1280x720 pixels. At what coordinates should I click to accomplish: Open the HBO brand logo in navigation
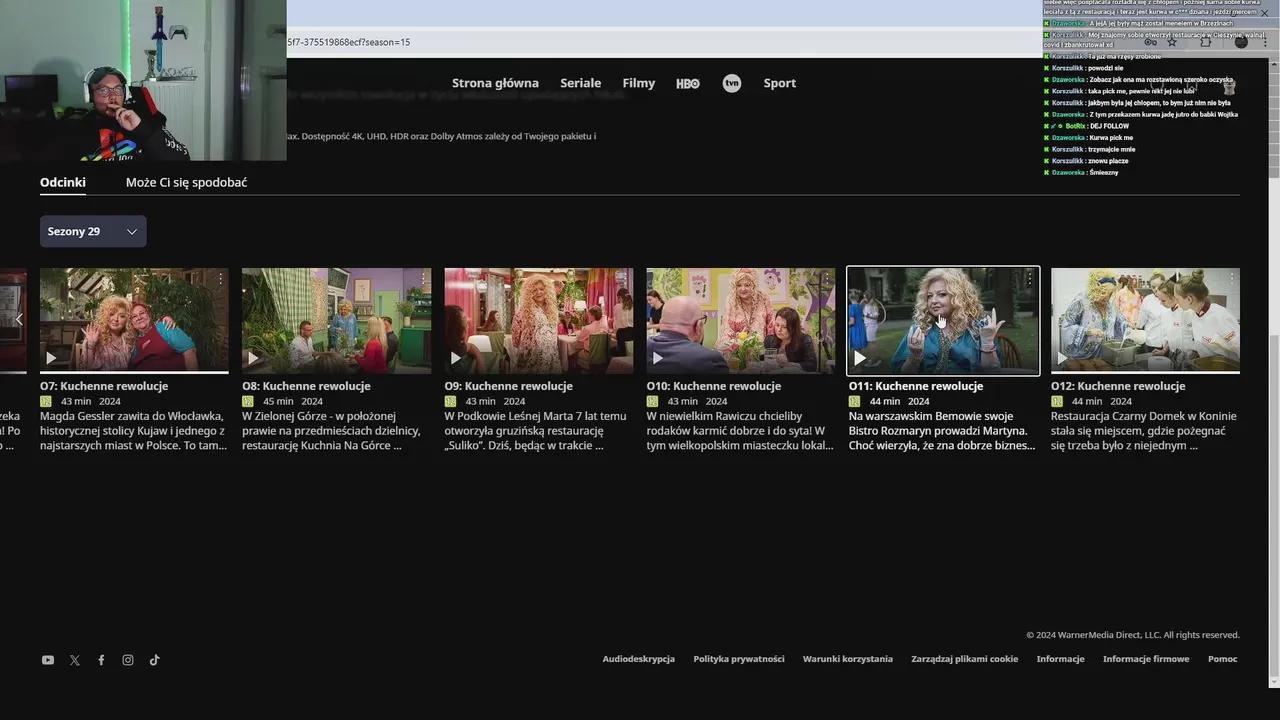pos(688,84)
